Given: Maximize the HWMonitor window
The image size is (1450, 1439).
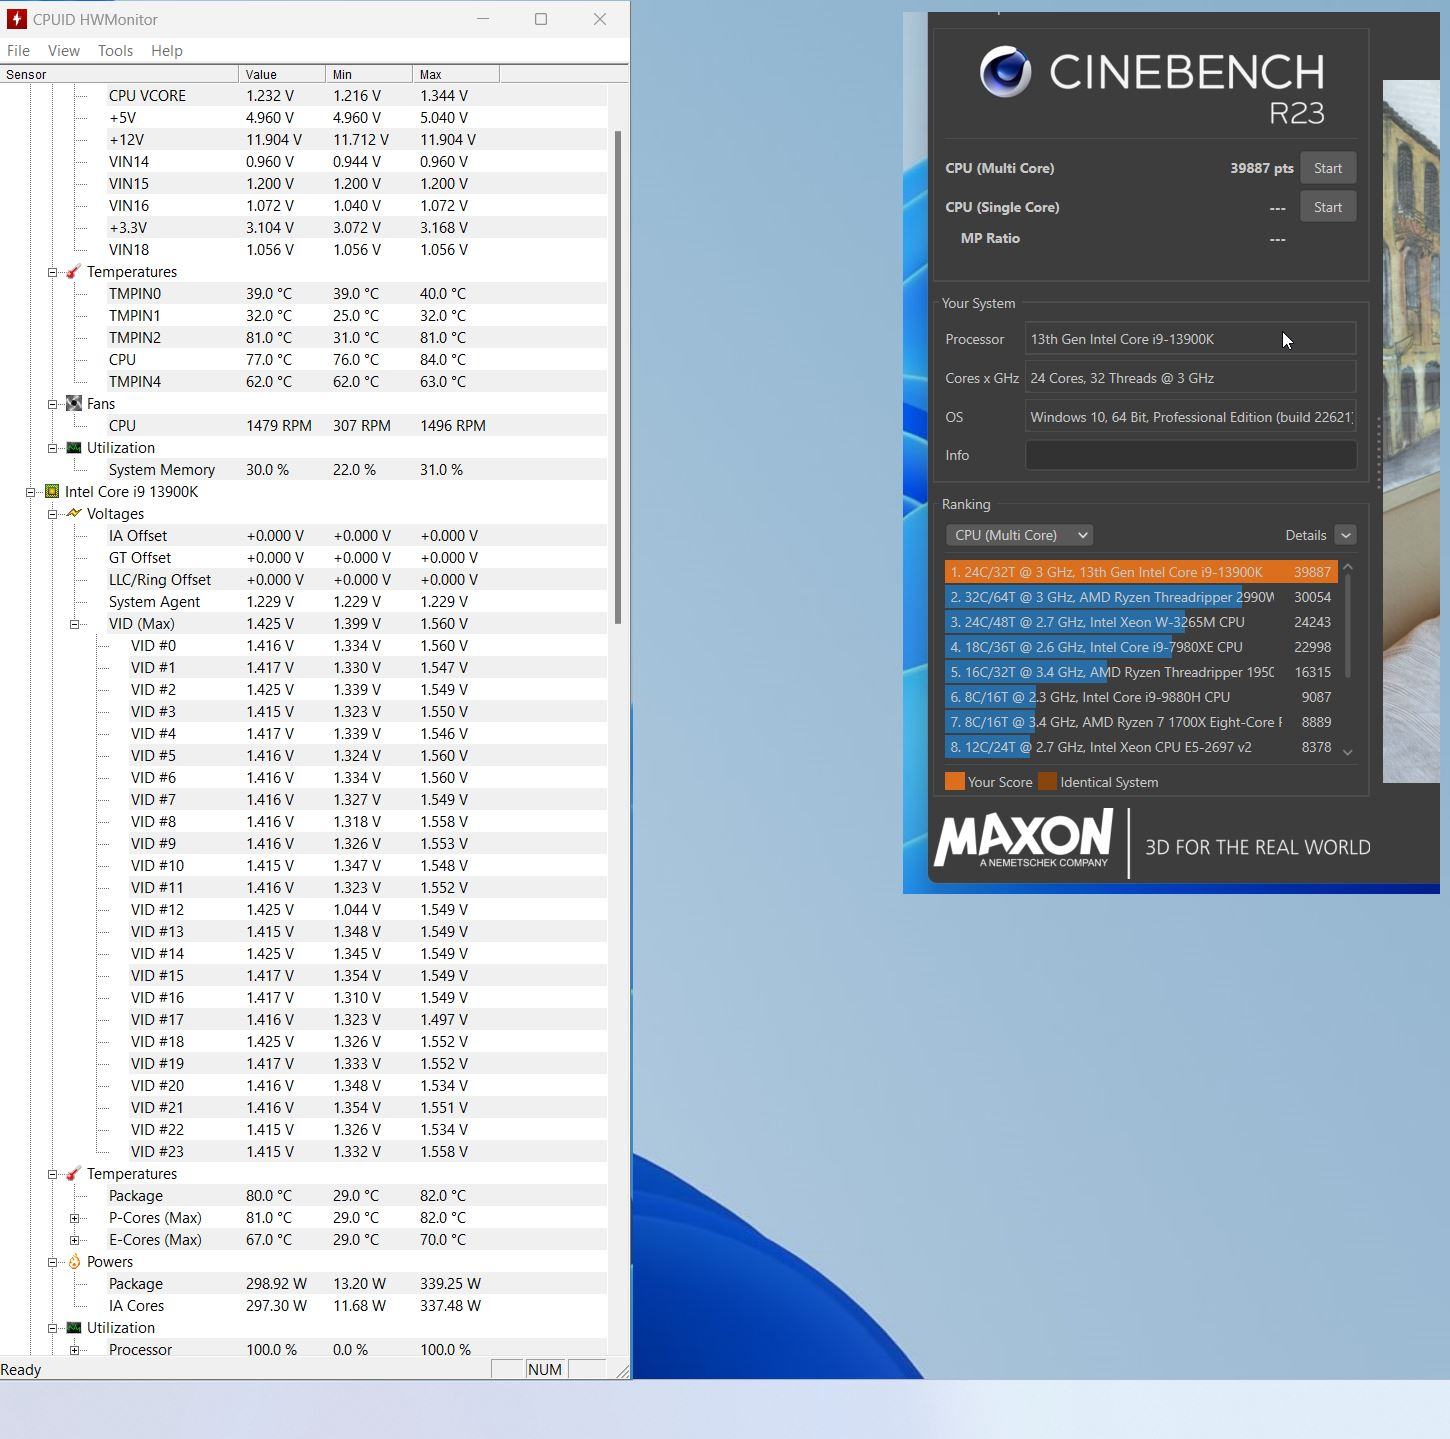Looking at the screenshot, I should click(541, 19).
